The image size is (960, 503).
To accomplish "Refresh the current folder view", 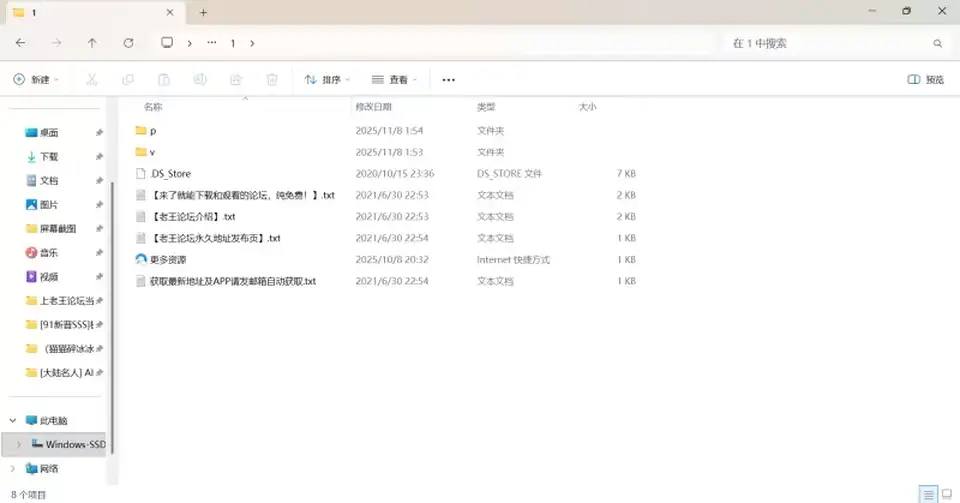I will (x=128, y=43).
